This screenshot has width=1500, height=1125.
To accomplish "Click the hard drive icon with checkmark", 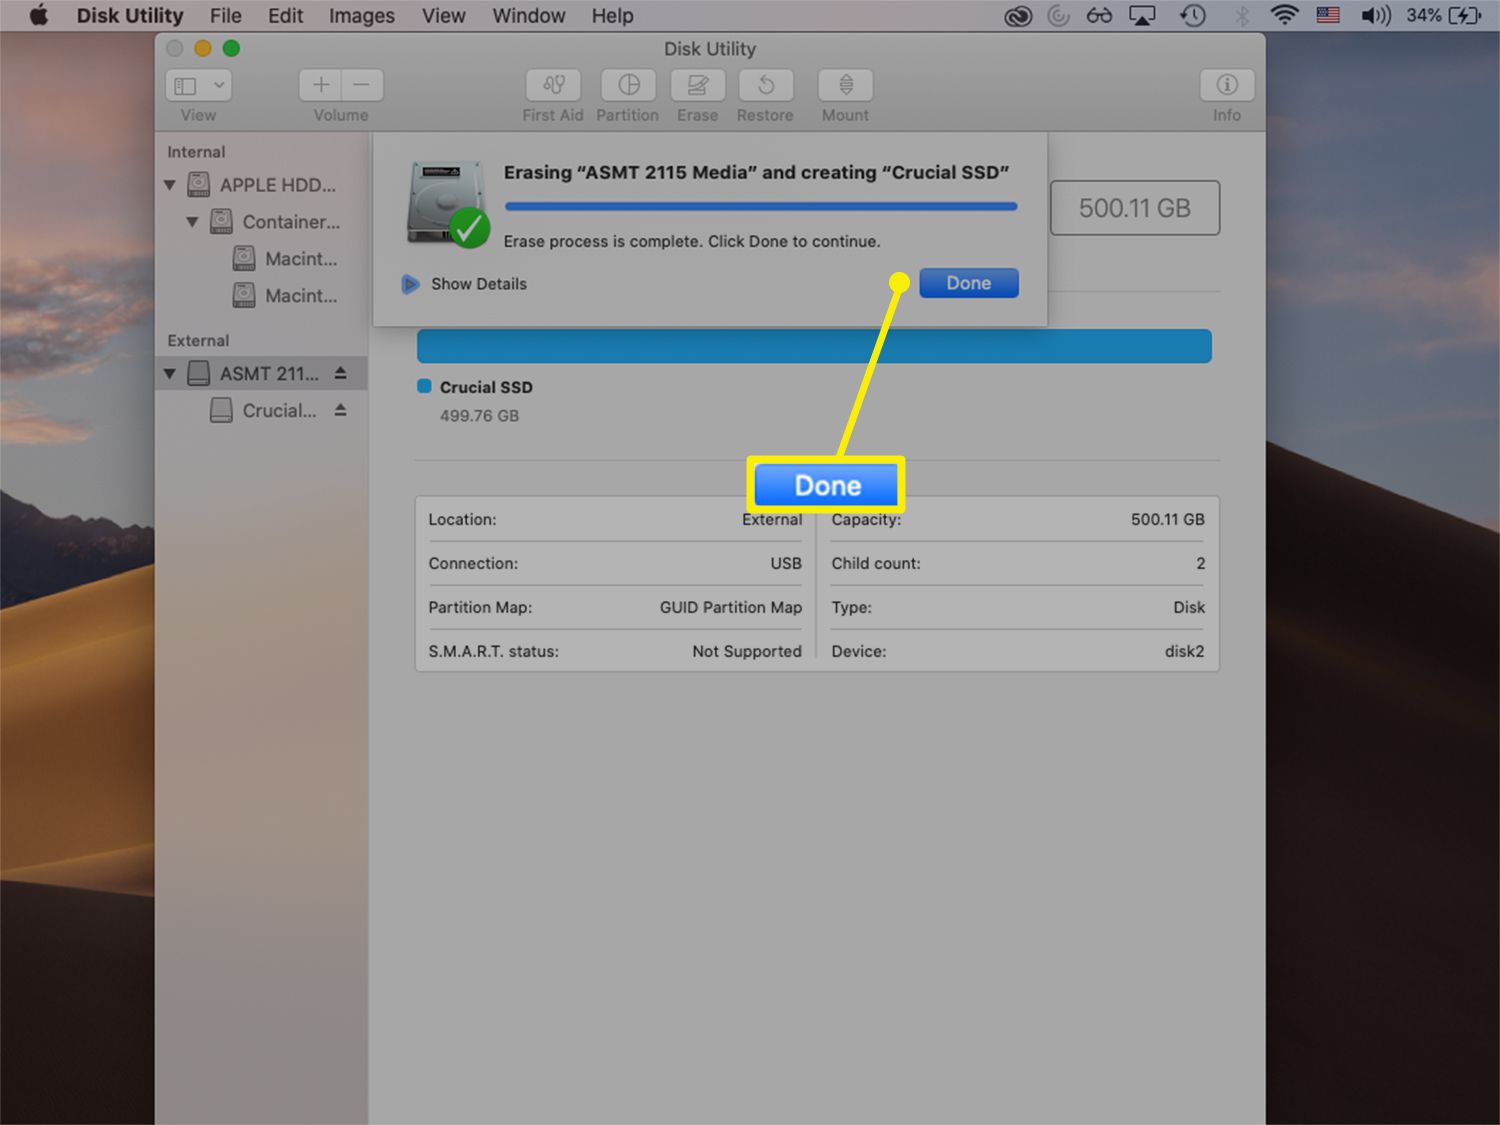I will click(x=448, y=204).
